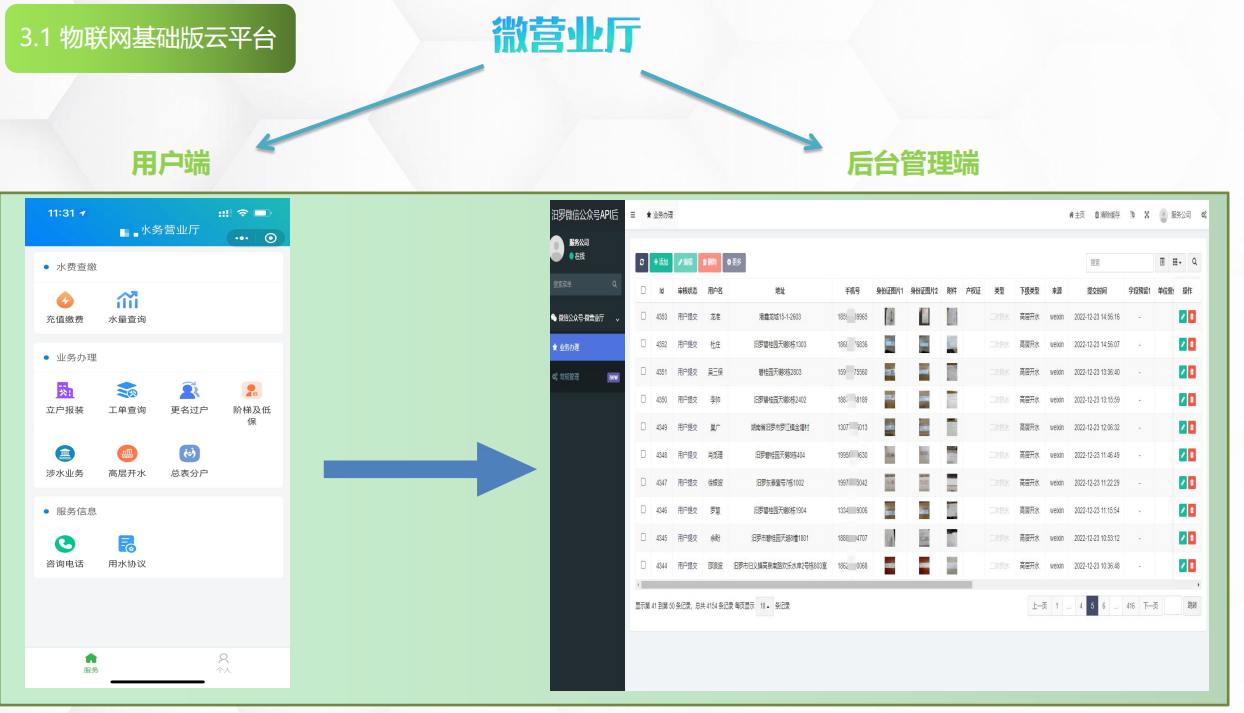Image resolution: width=1244 pixels, height=713 pixels.
Task: Expand the 微信公众号-微营业厅 sidebar menu
Action: [587, 318]
